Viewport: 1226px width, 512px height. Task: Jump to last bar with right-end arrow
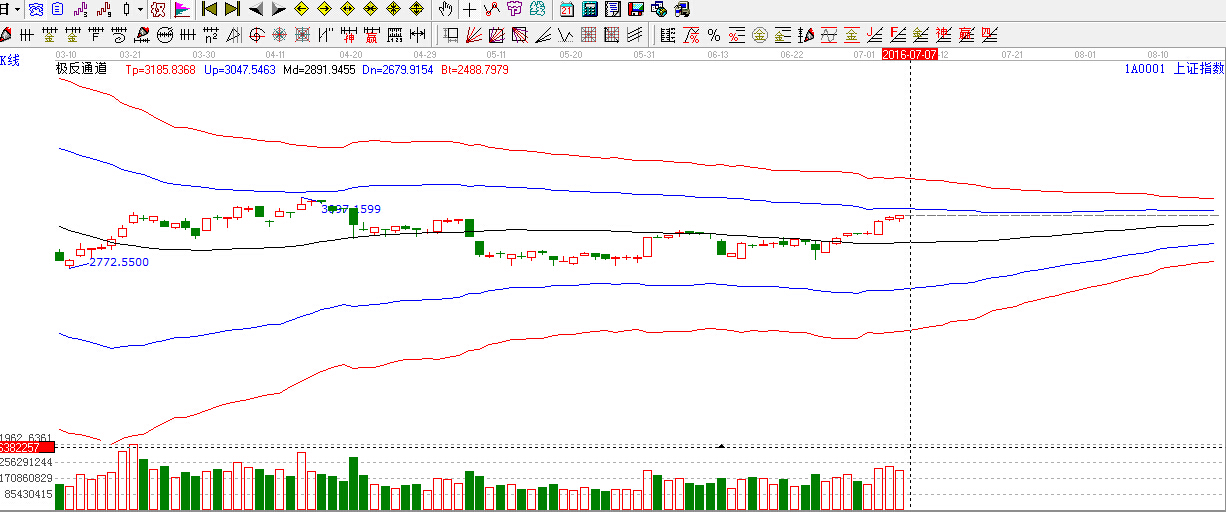(232, 10)
